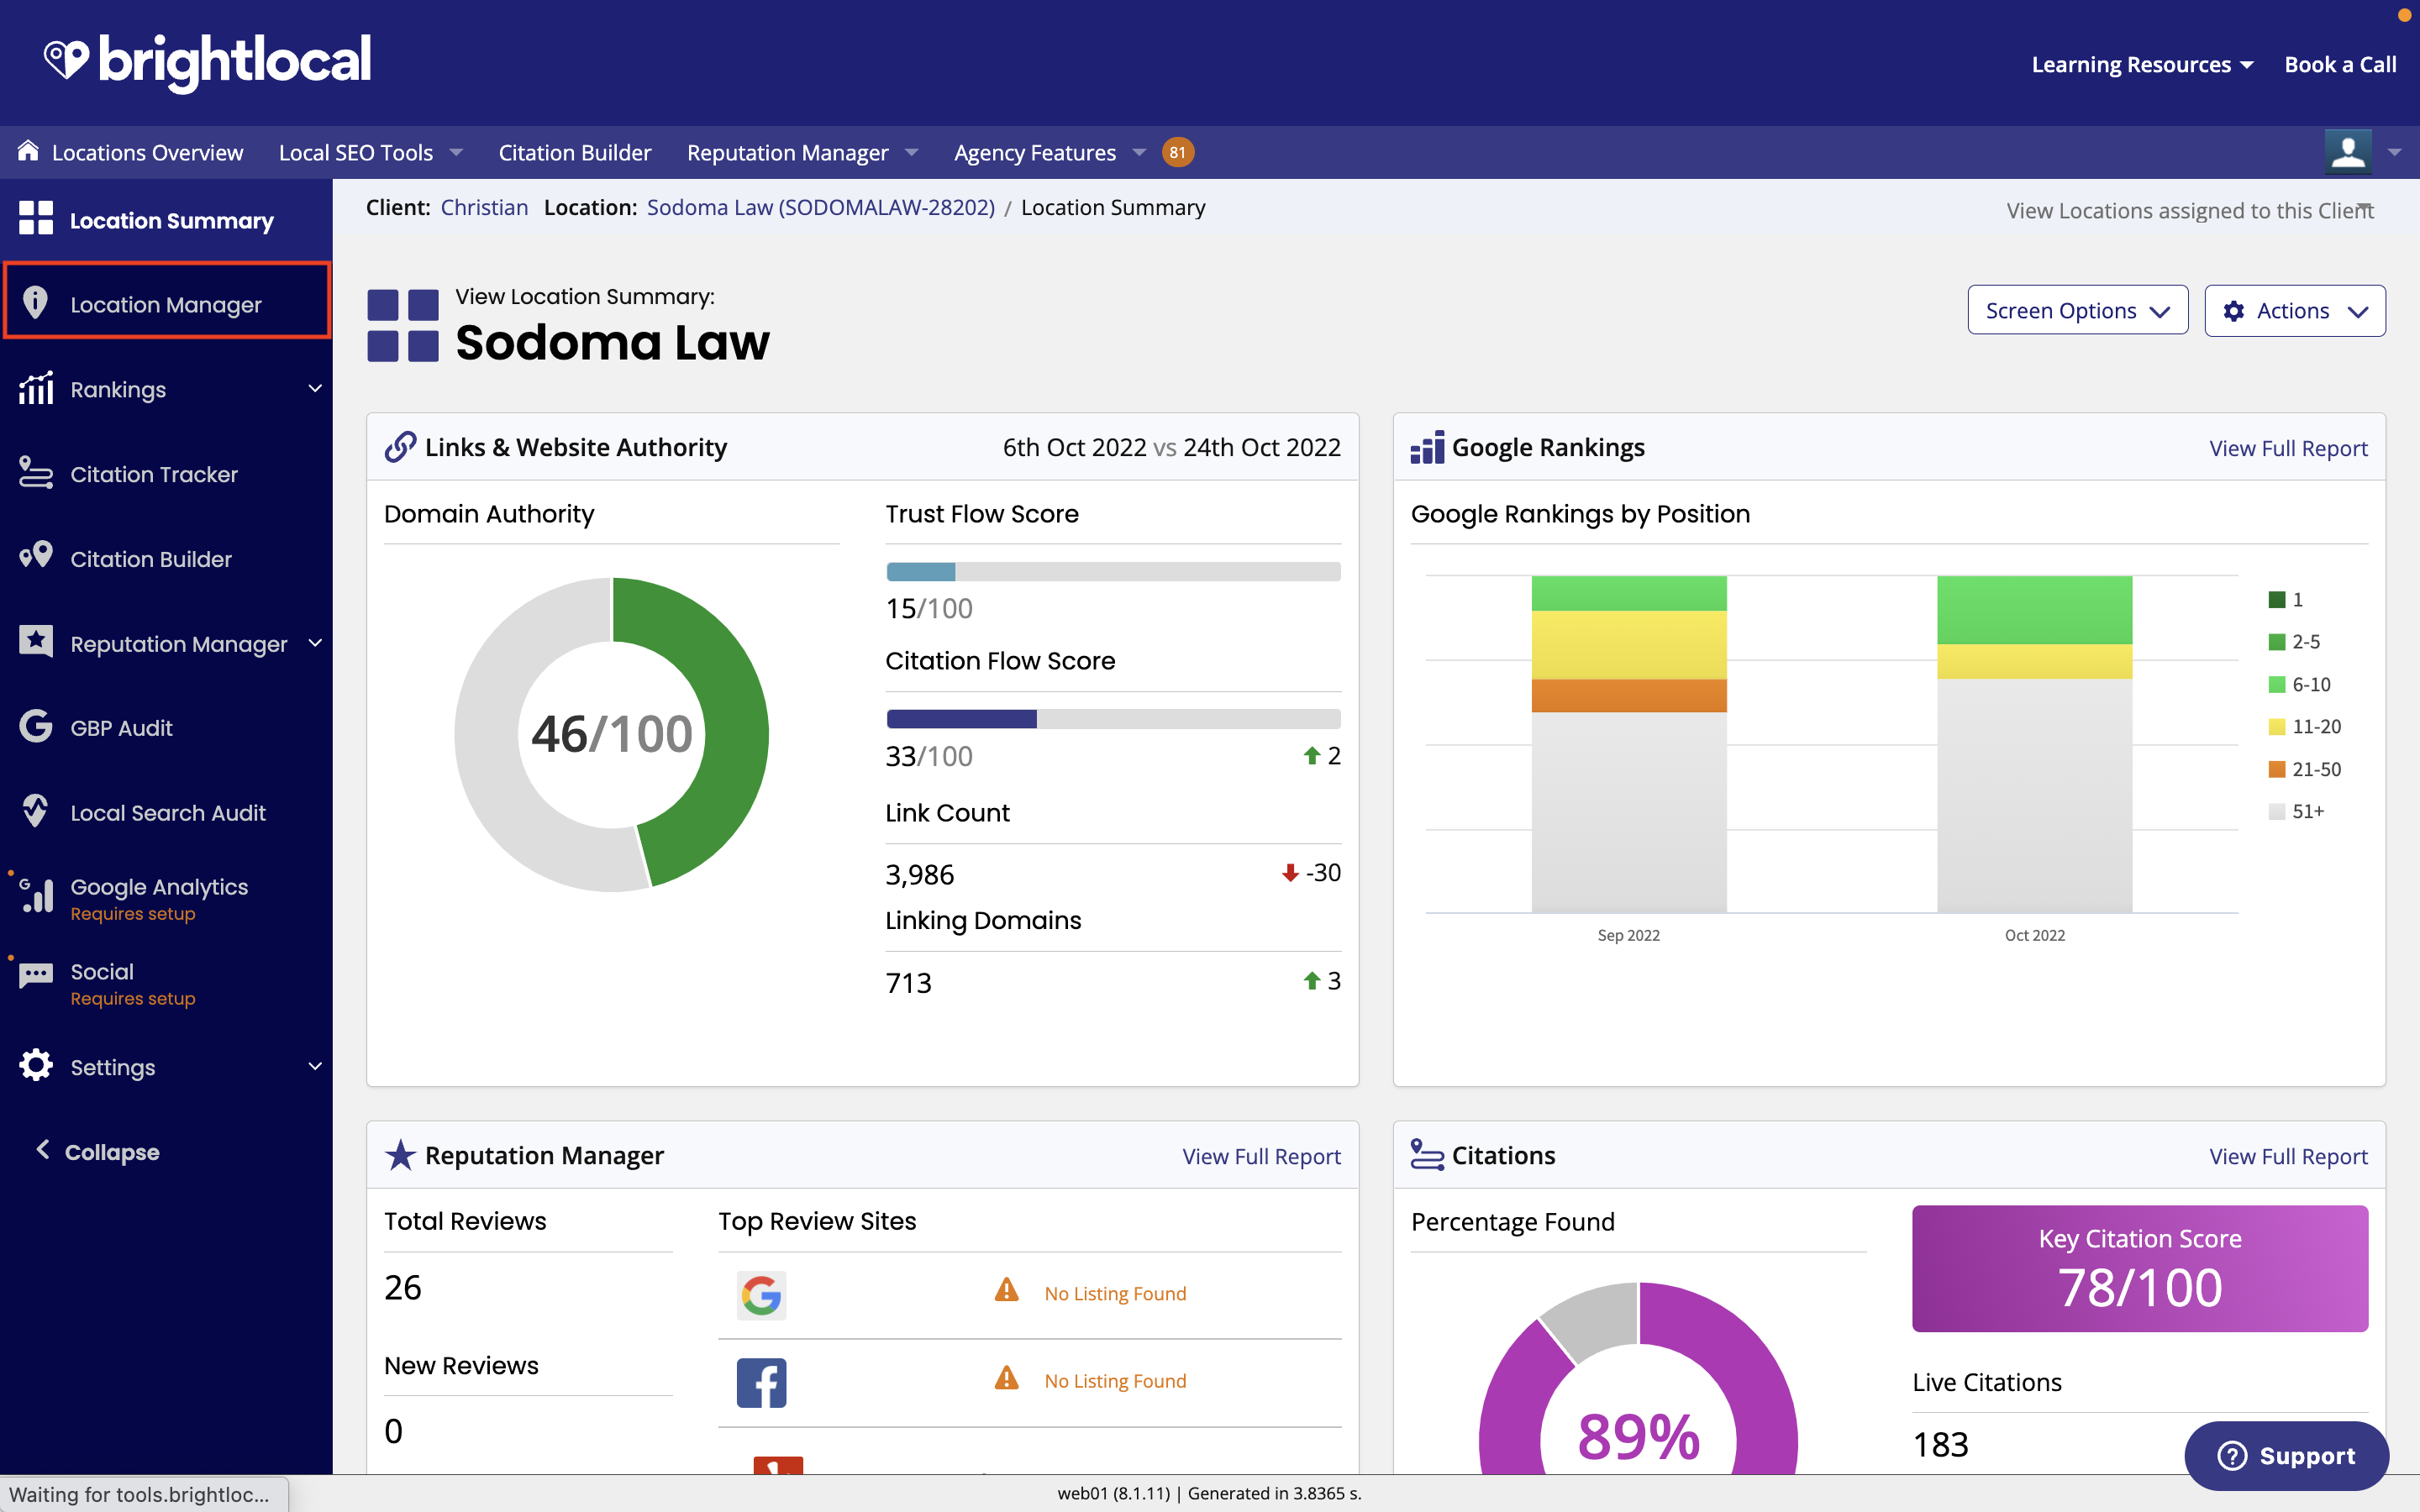The width and height of the screenshot is (2420, 1512).
Task: Click the Google logo in Top Review Sites
Action: [761, 1295]
